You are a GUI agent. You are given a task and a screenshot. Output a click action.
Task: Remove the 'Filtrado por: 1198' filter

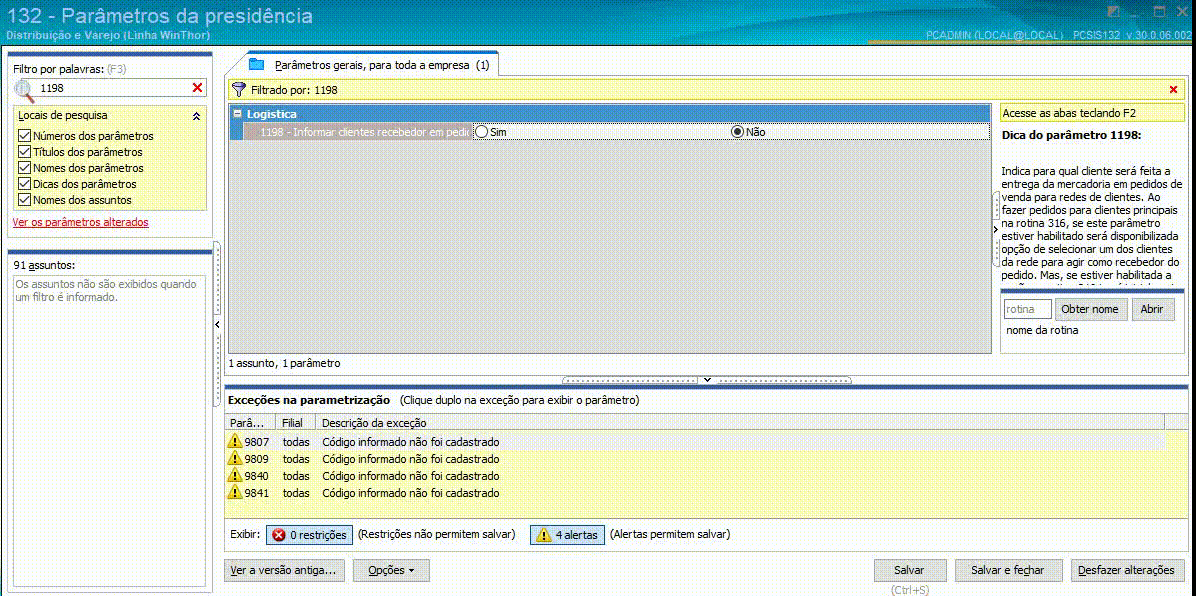point(1173,90)
